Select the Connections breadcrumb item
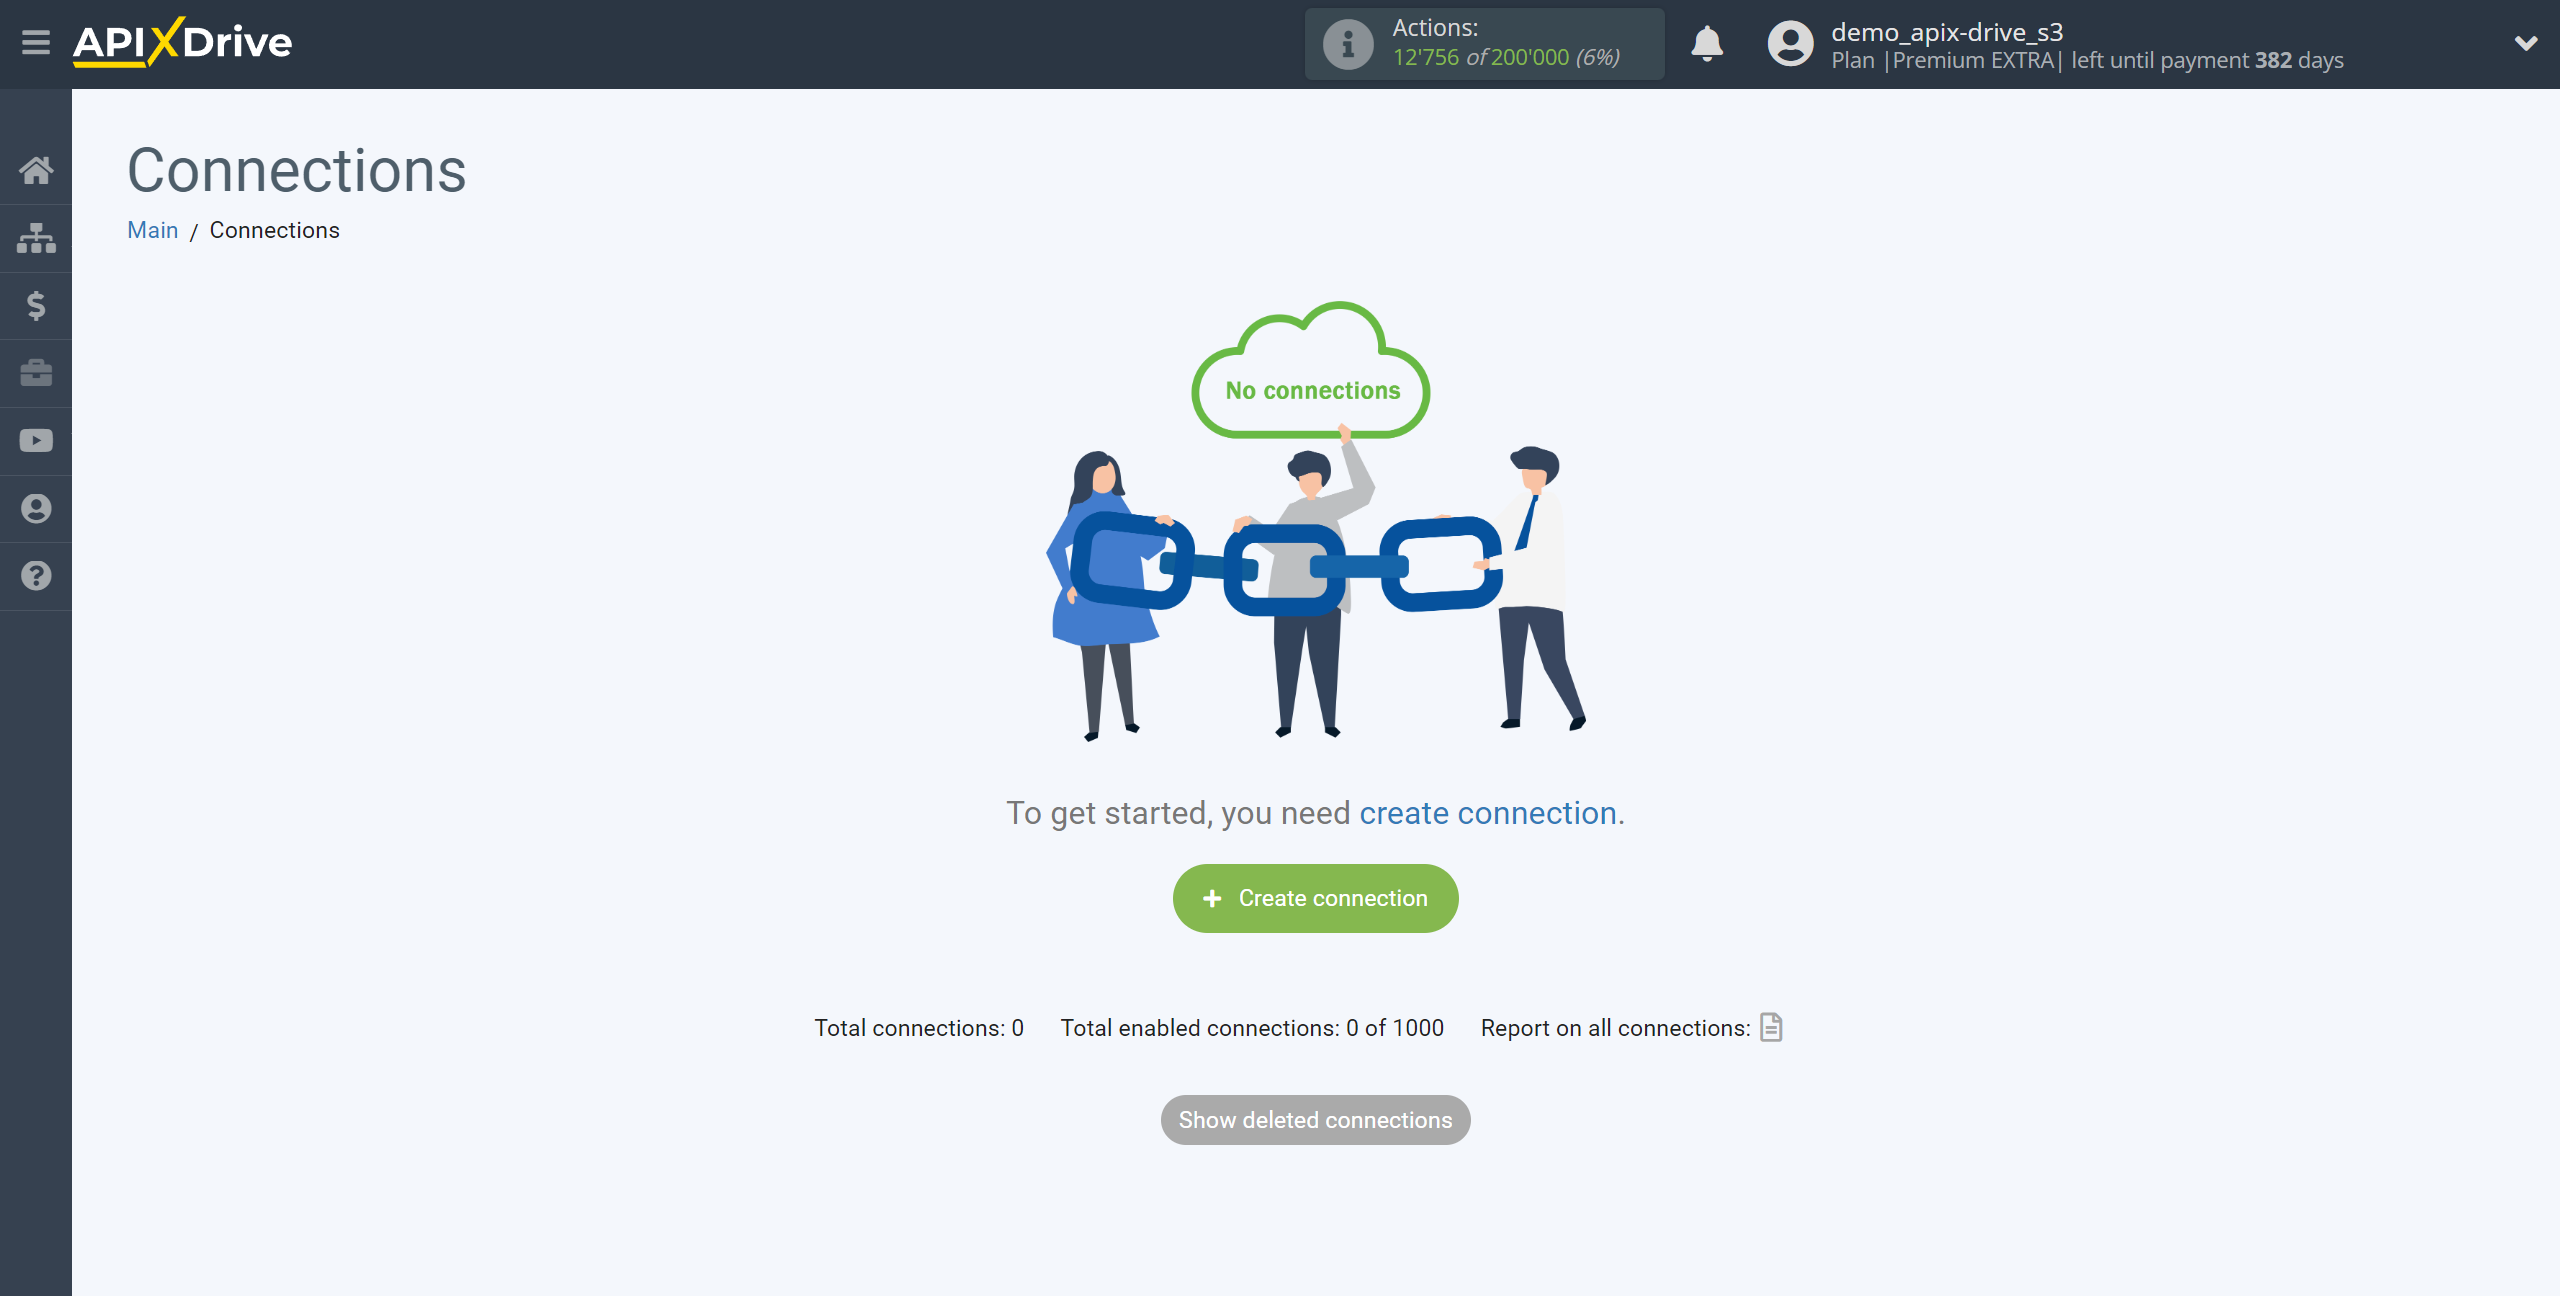 [273, 230]
